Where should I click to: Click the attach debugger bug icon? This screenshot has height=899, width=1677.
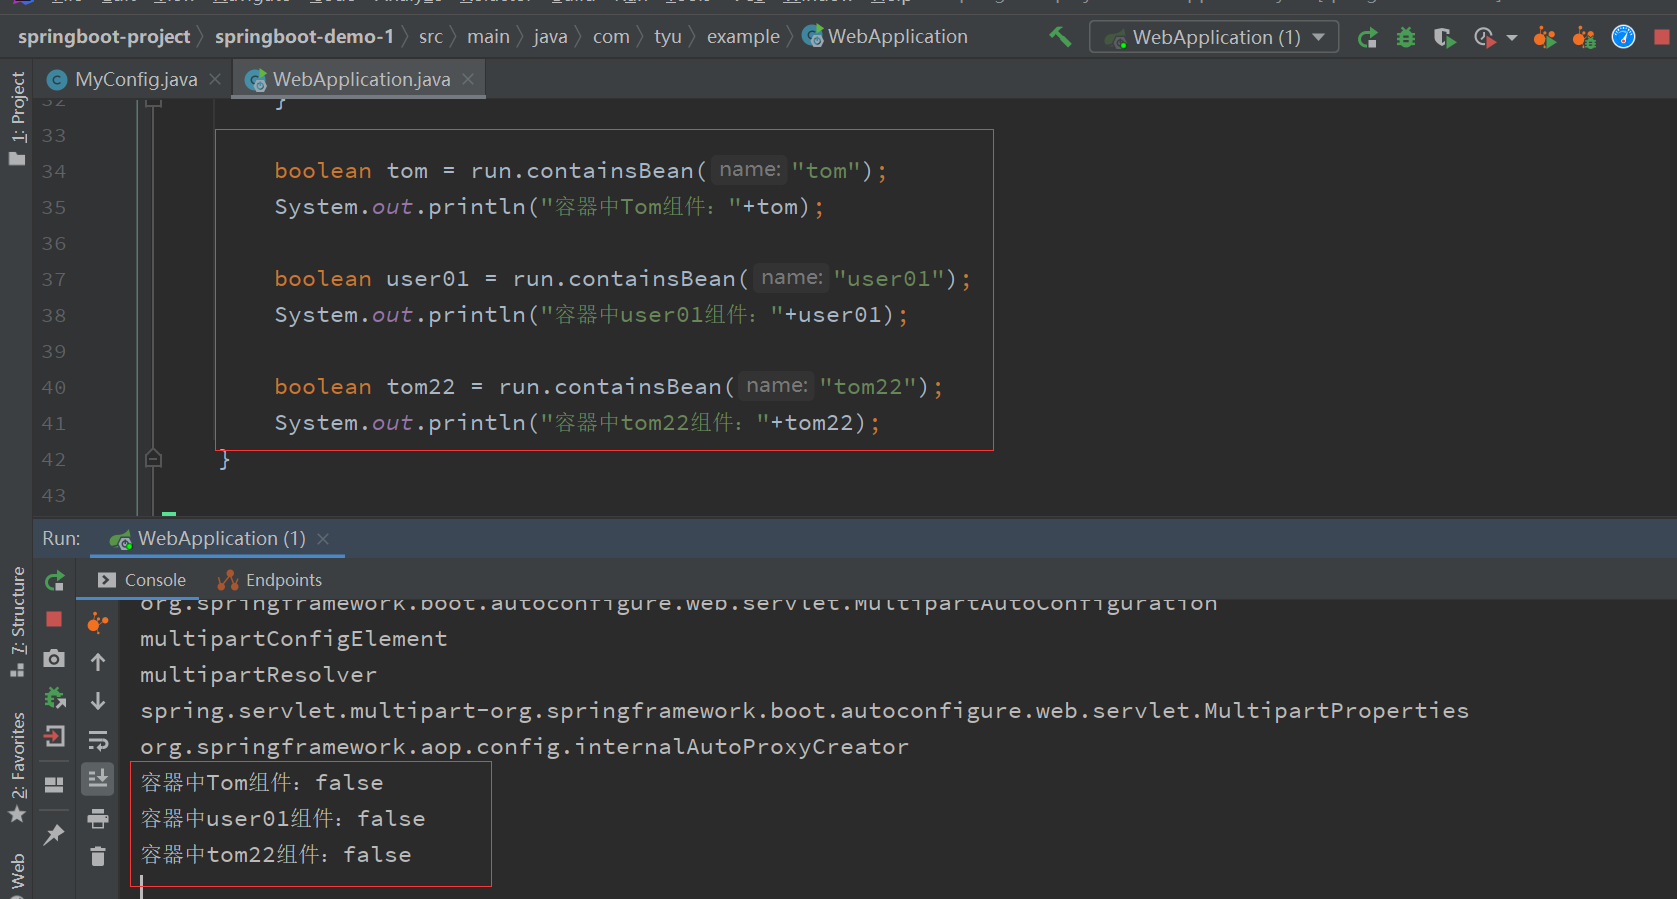pos(54,698)
